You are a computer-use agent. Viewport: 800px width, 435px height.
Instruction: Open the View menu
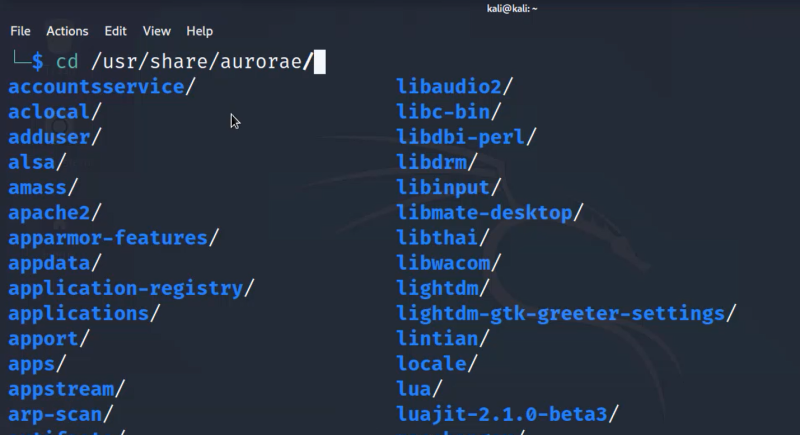coord(157,31)
